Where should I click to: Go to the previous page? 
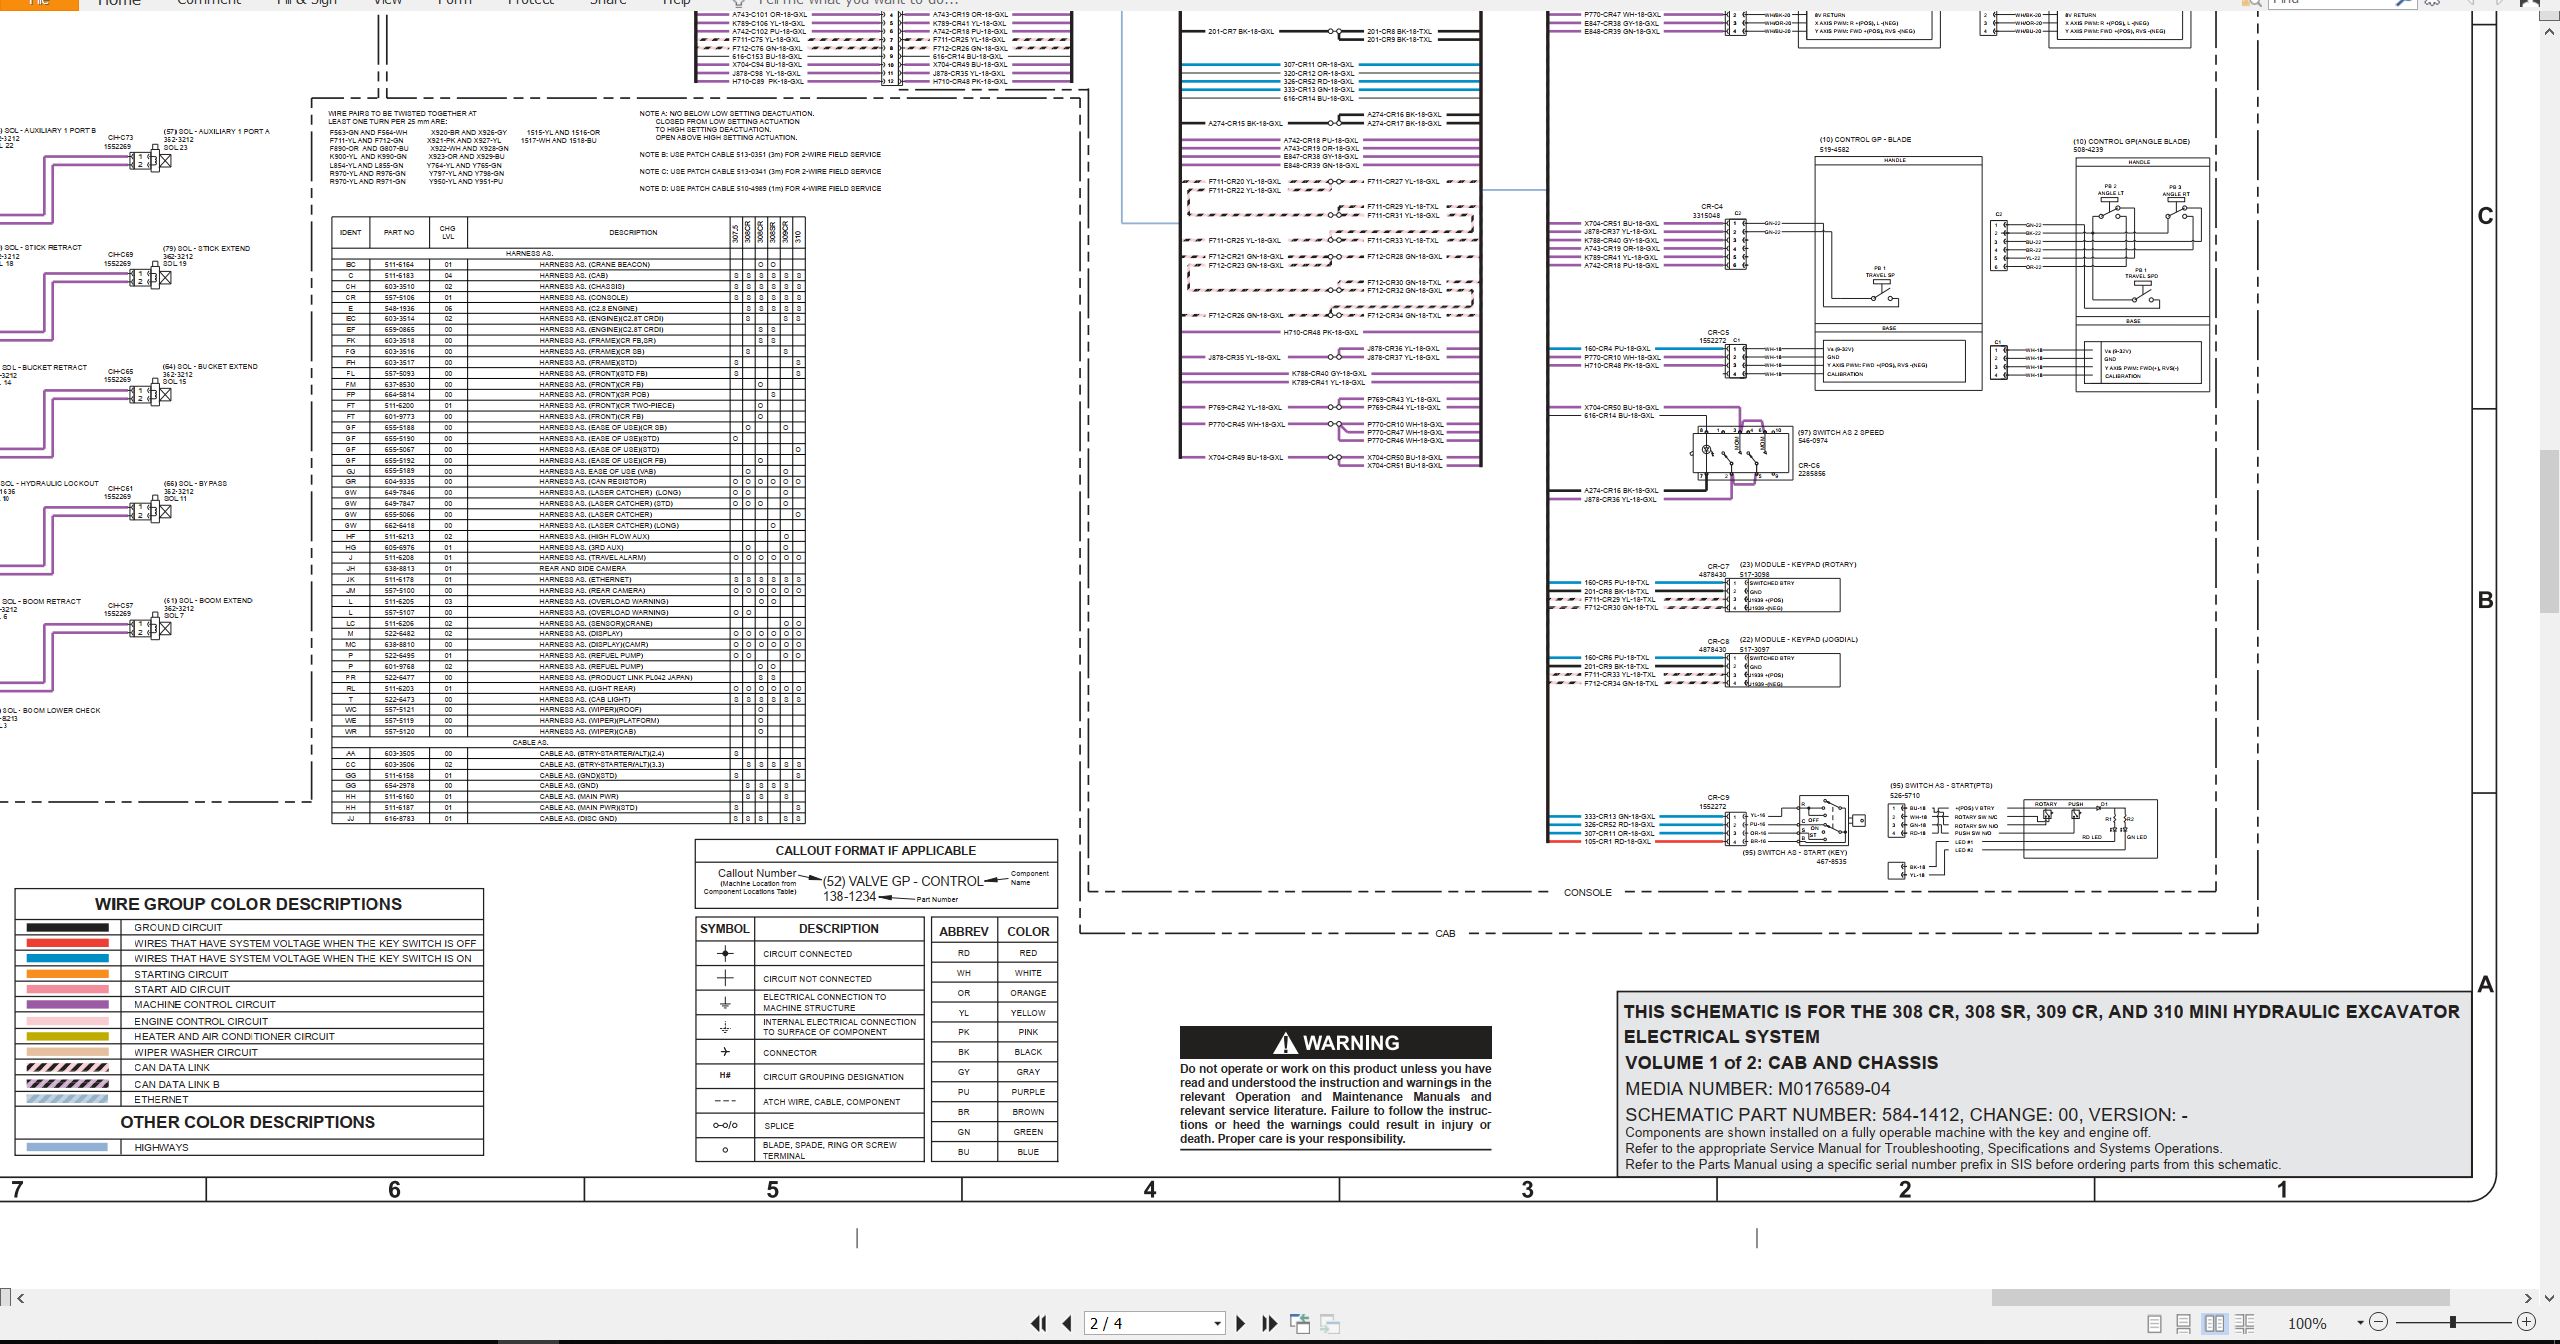coord(1067,1323)
